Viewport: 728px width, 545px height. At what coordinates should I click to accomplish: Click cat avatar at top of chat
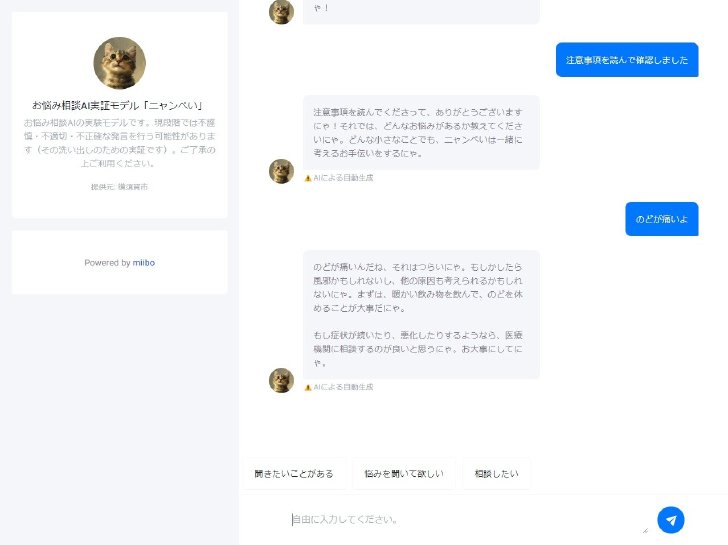click(x=281, y=12)
